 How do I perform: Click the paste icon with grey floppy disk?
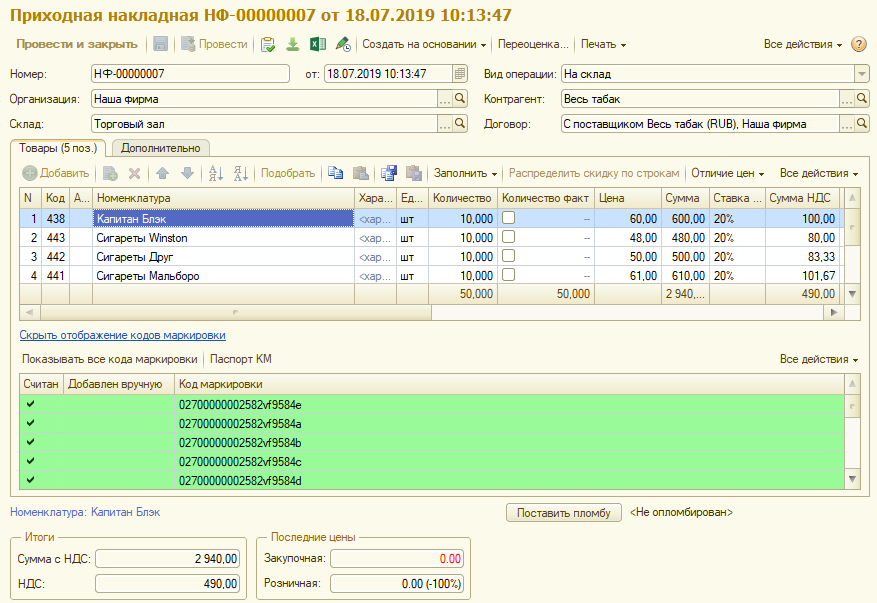click(x=414, y=173)
